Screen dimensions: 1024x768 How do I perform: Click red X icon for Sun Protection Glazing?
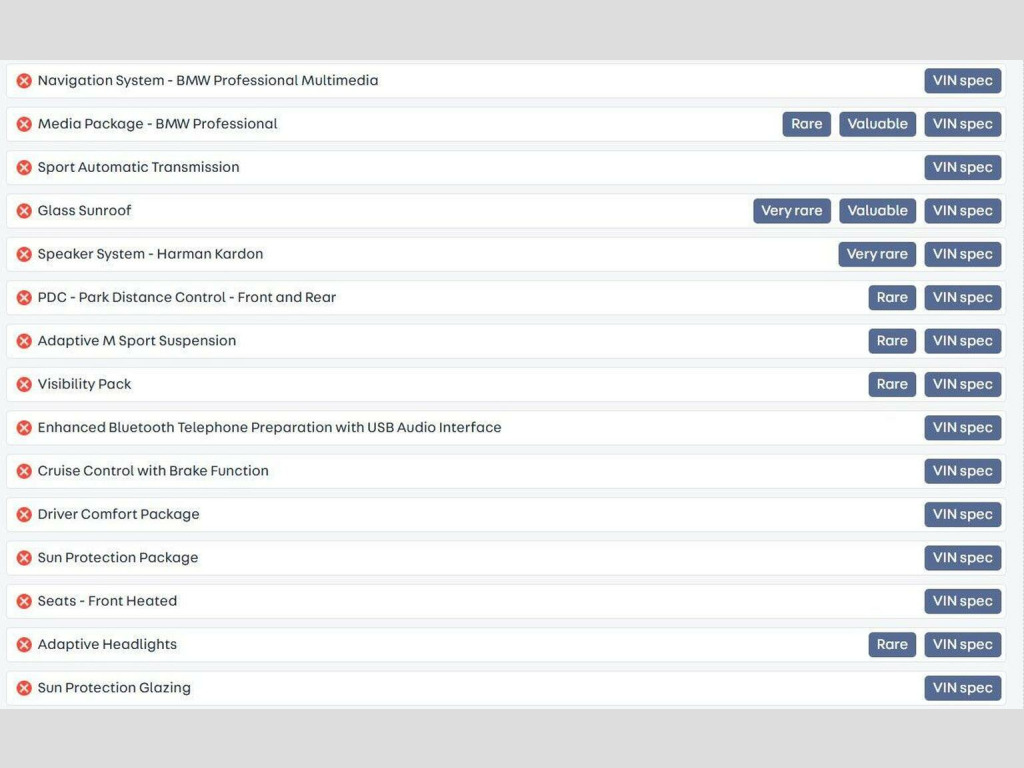[x=24, y=688]
